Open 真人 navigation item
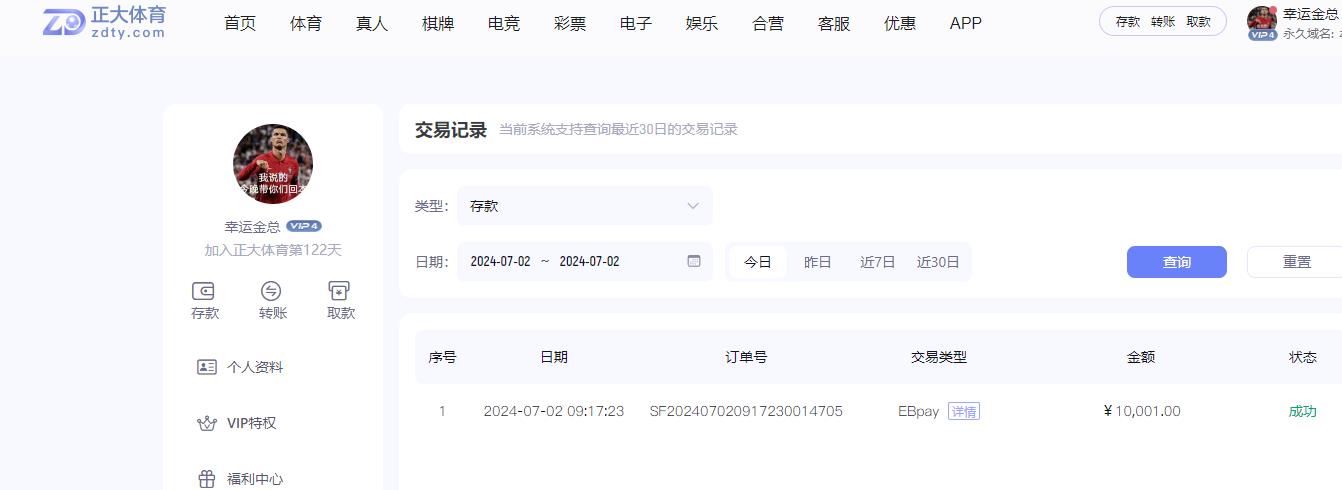The height and width of the screenshot is (490, 1342). [x=372, y=23]
